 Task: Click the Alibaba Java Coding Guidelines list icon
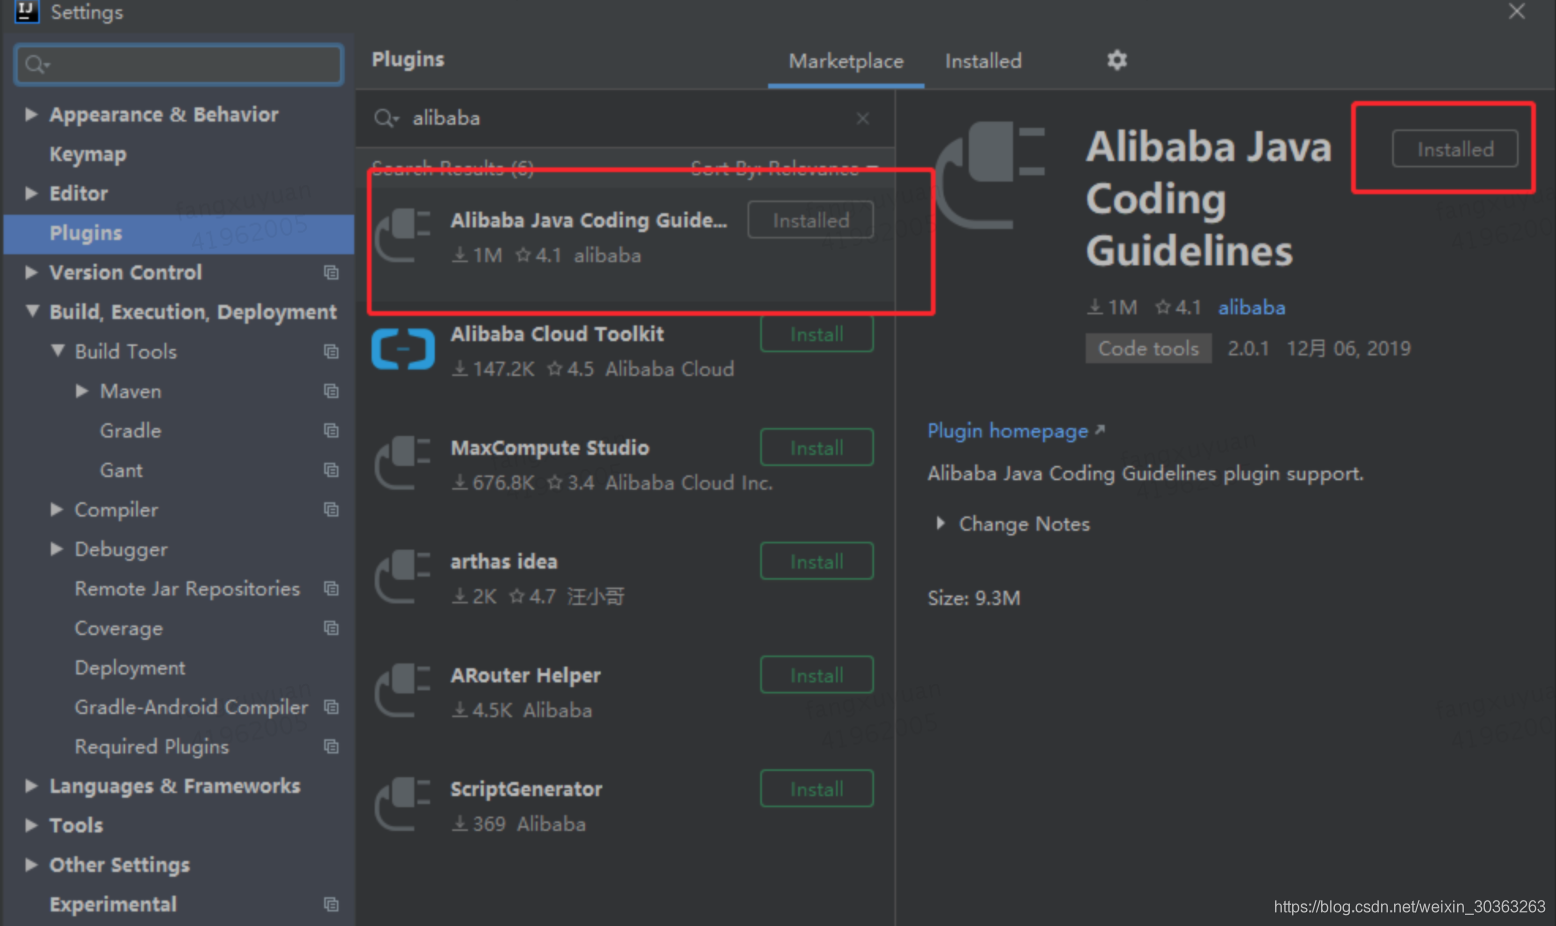403,236
